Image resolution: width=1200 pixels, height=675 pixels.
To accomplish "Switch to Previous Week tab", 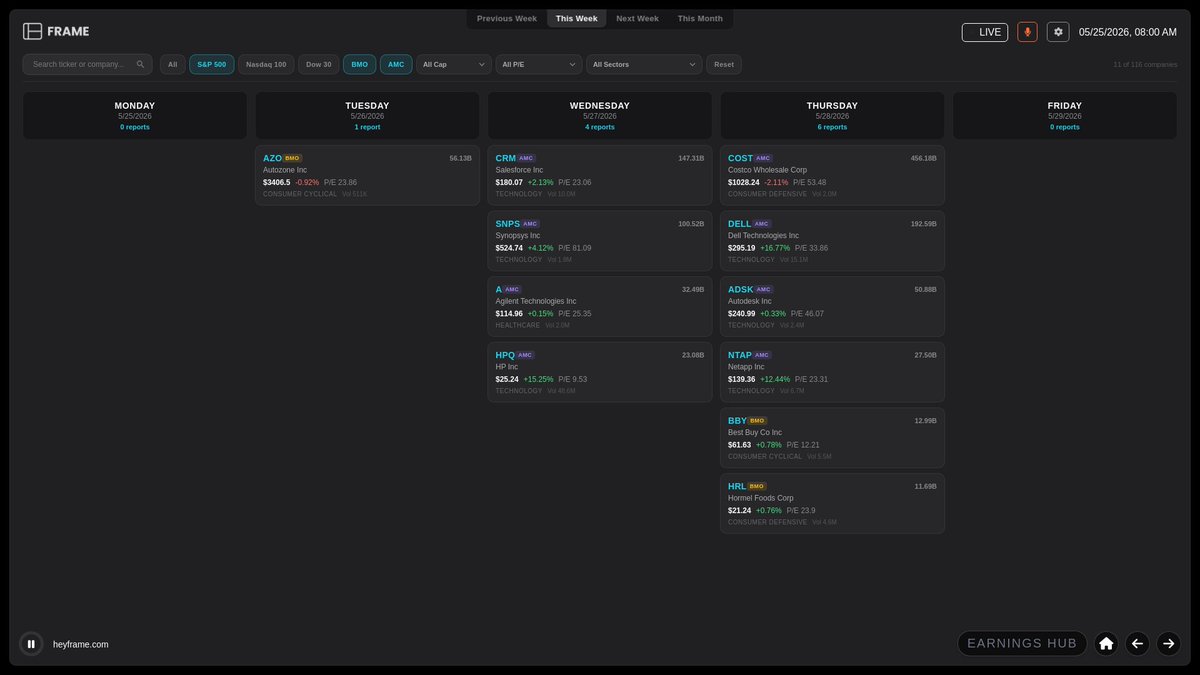I will 507,19.
